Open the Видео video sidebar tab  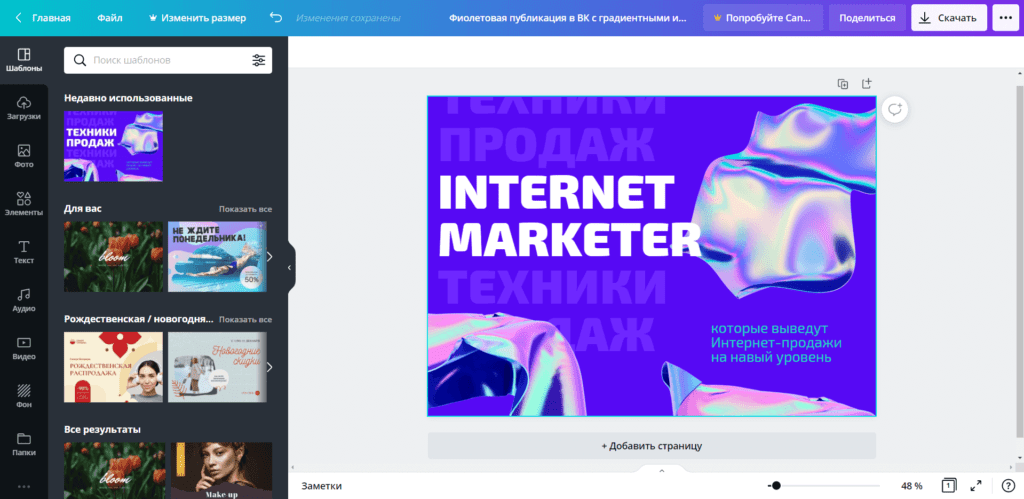[x=24, y=347]
